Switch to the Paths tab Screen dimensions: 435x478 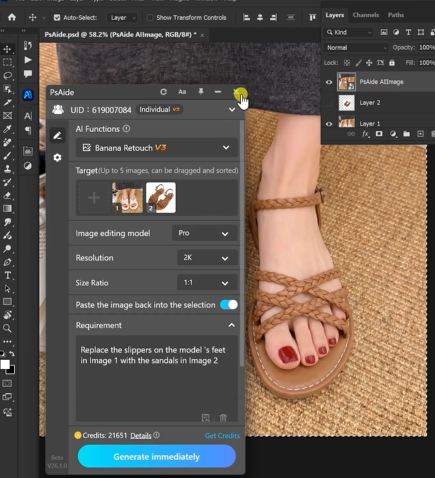click(396, 15)
